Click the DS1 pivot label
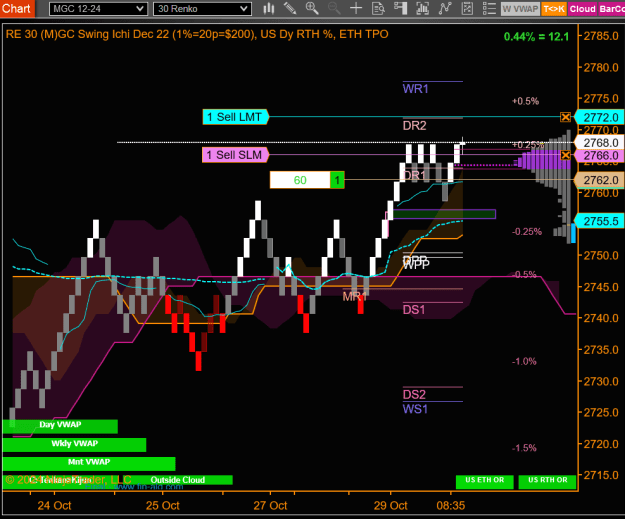Image resolution: width=625 pixels, height=519 pixels. [414, 309]
